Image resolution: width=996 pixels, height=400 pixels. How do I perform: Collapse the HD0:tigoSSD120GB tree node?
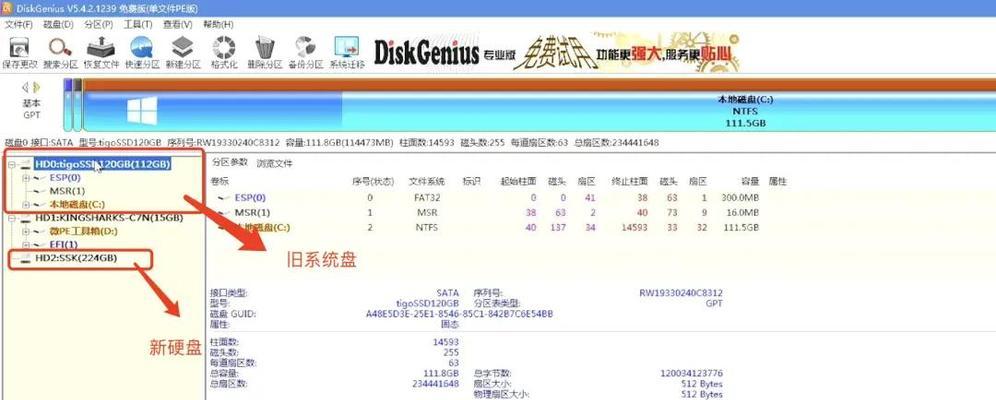tap(11, 164)
